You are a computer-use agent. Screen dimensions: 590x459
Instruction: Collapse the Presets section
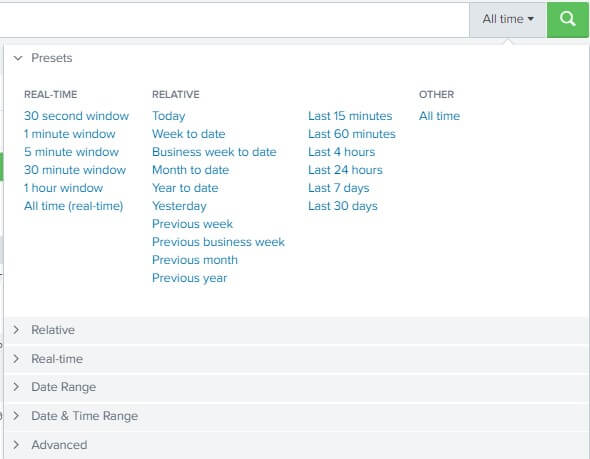click(43, 58)
